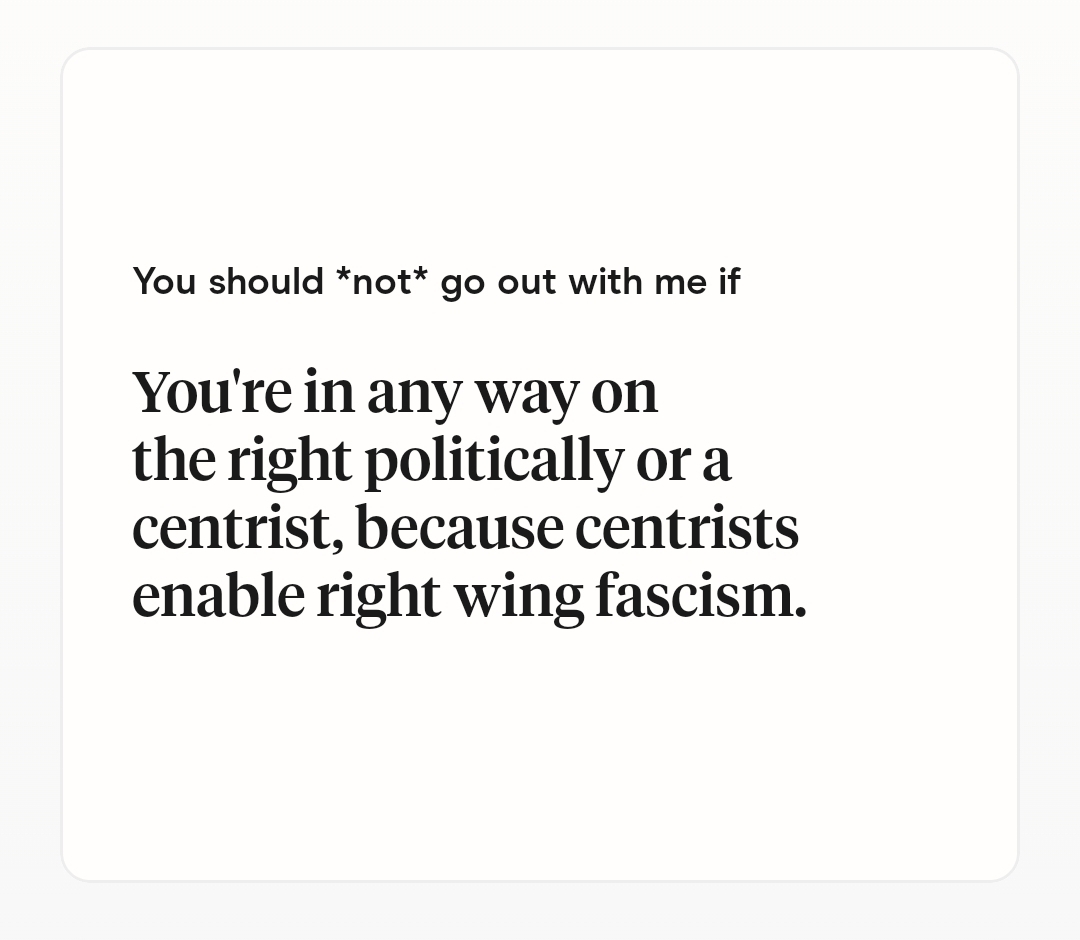Click the word "*not*" in the prompt heading
The image size is (1080, 940).
382,282
